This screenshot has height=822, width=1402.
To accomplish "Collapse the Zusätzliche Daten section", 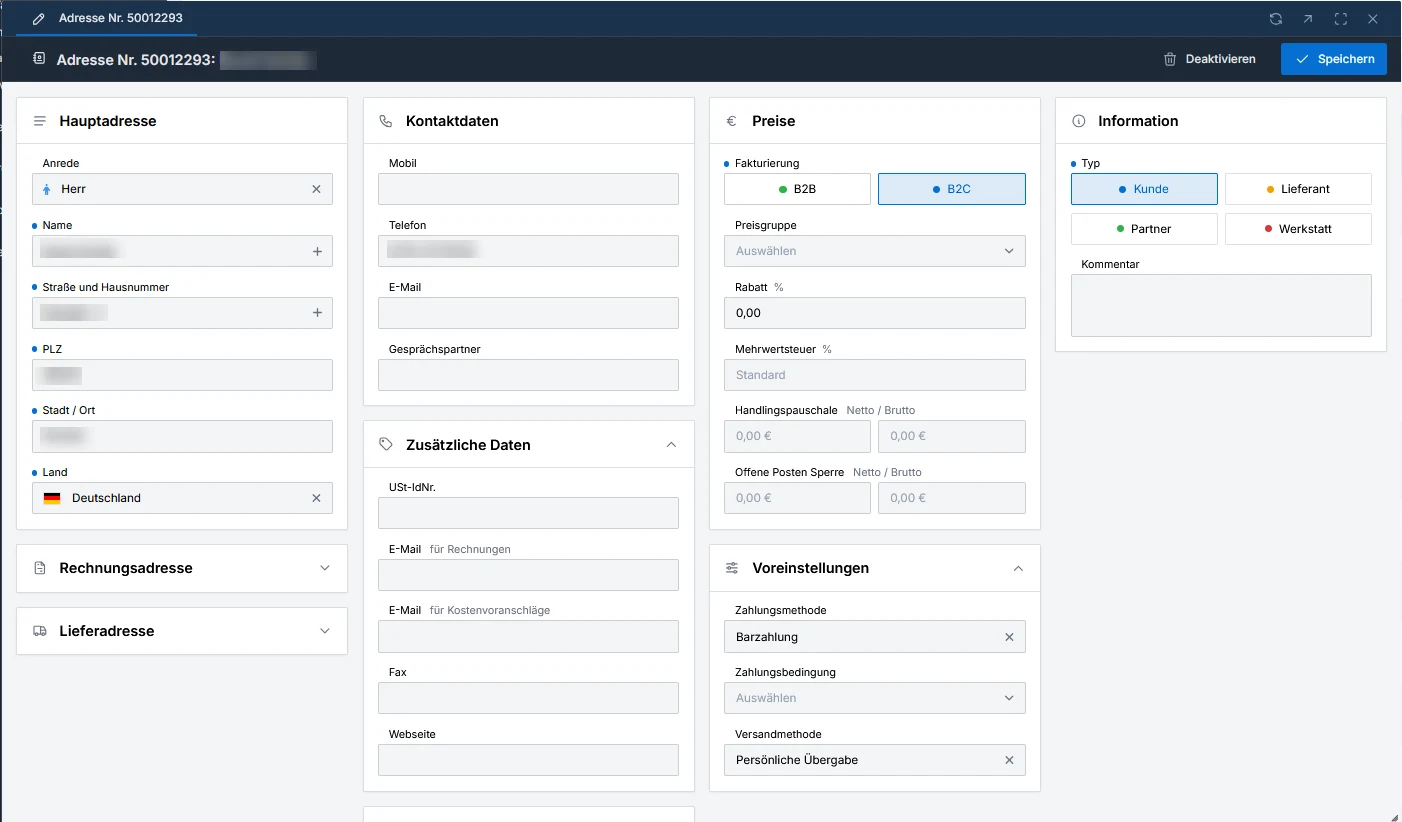I will point(671,445).
